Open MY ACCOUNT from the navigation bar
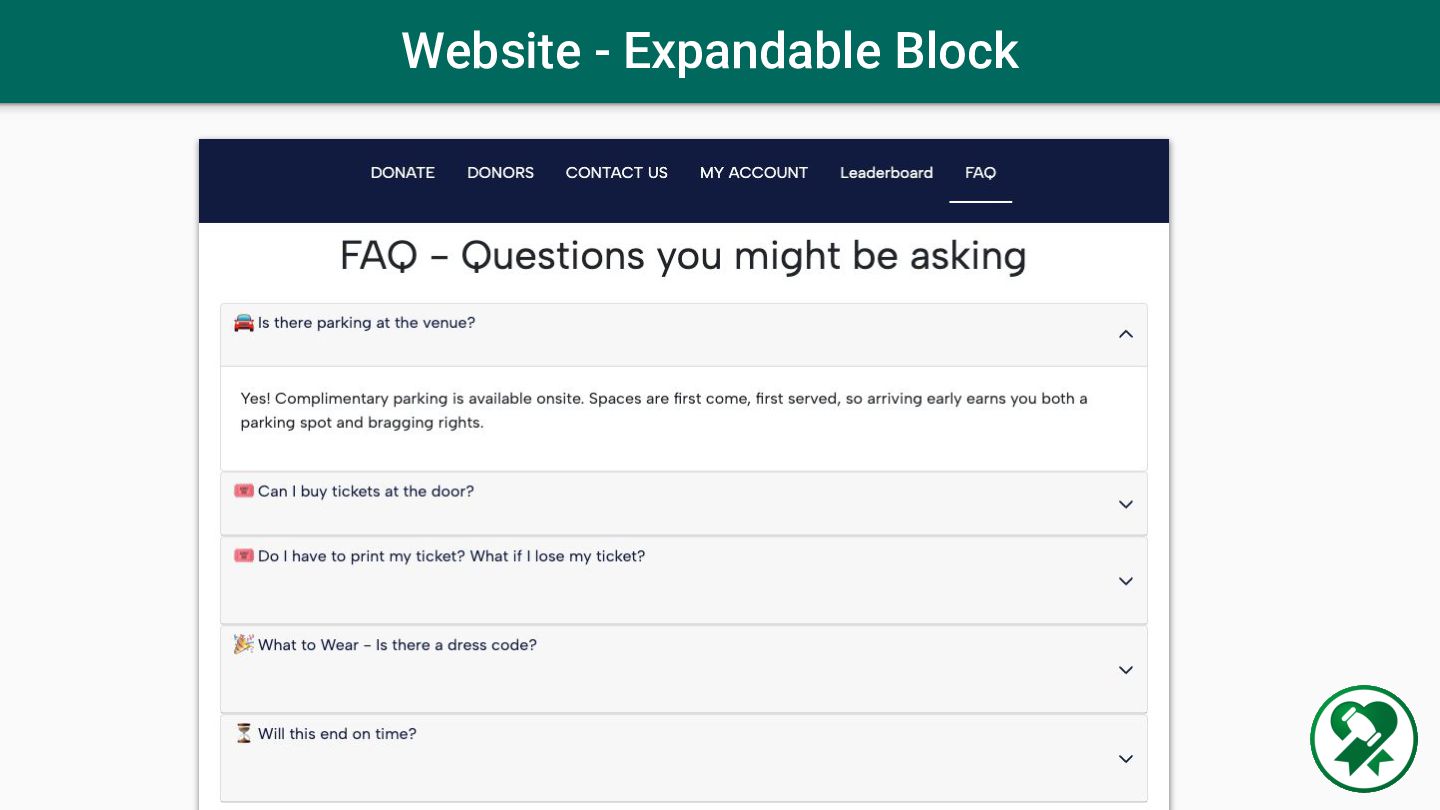Screen dimensions: 1440x810 click(x=754, y=173)
